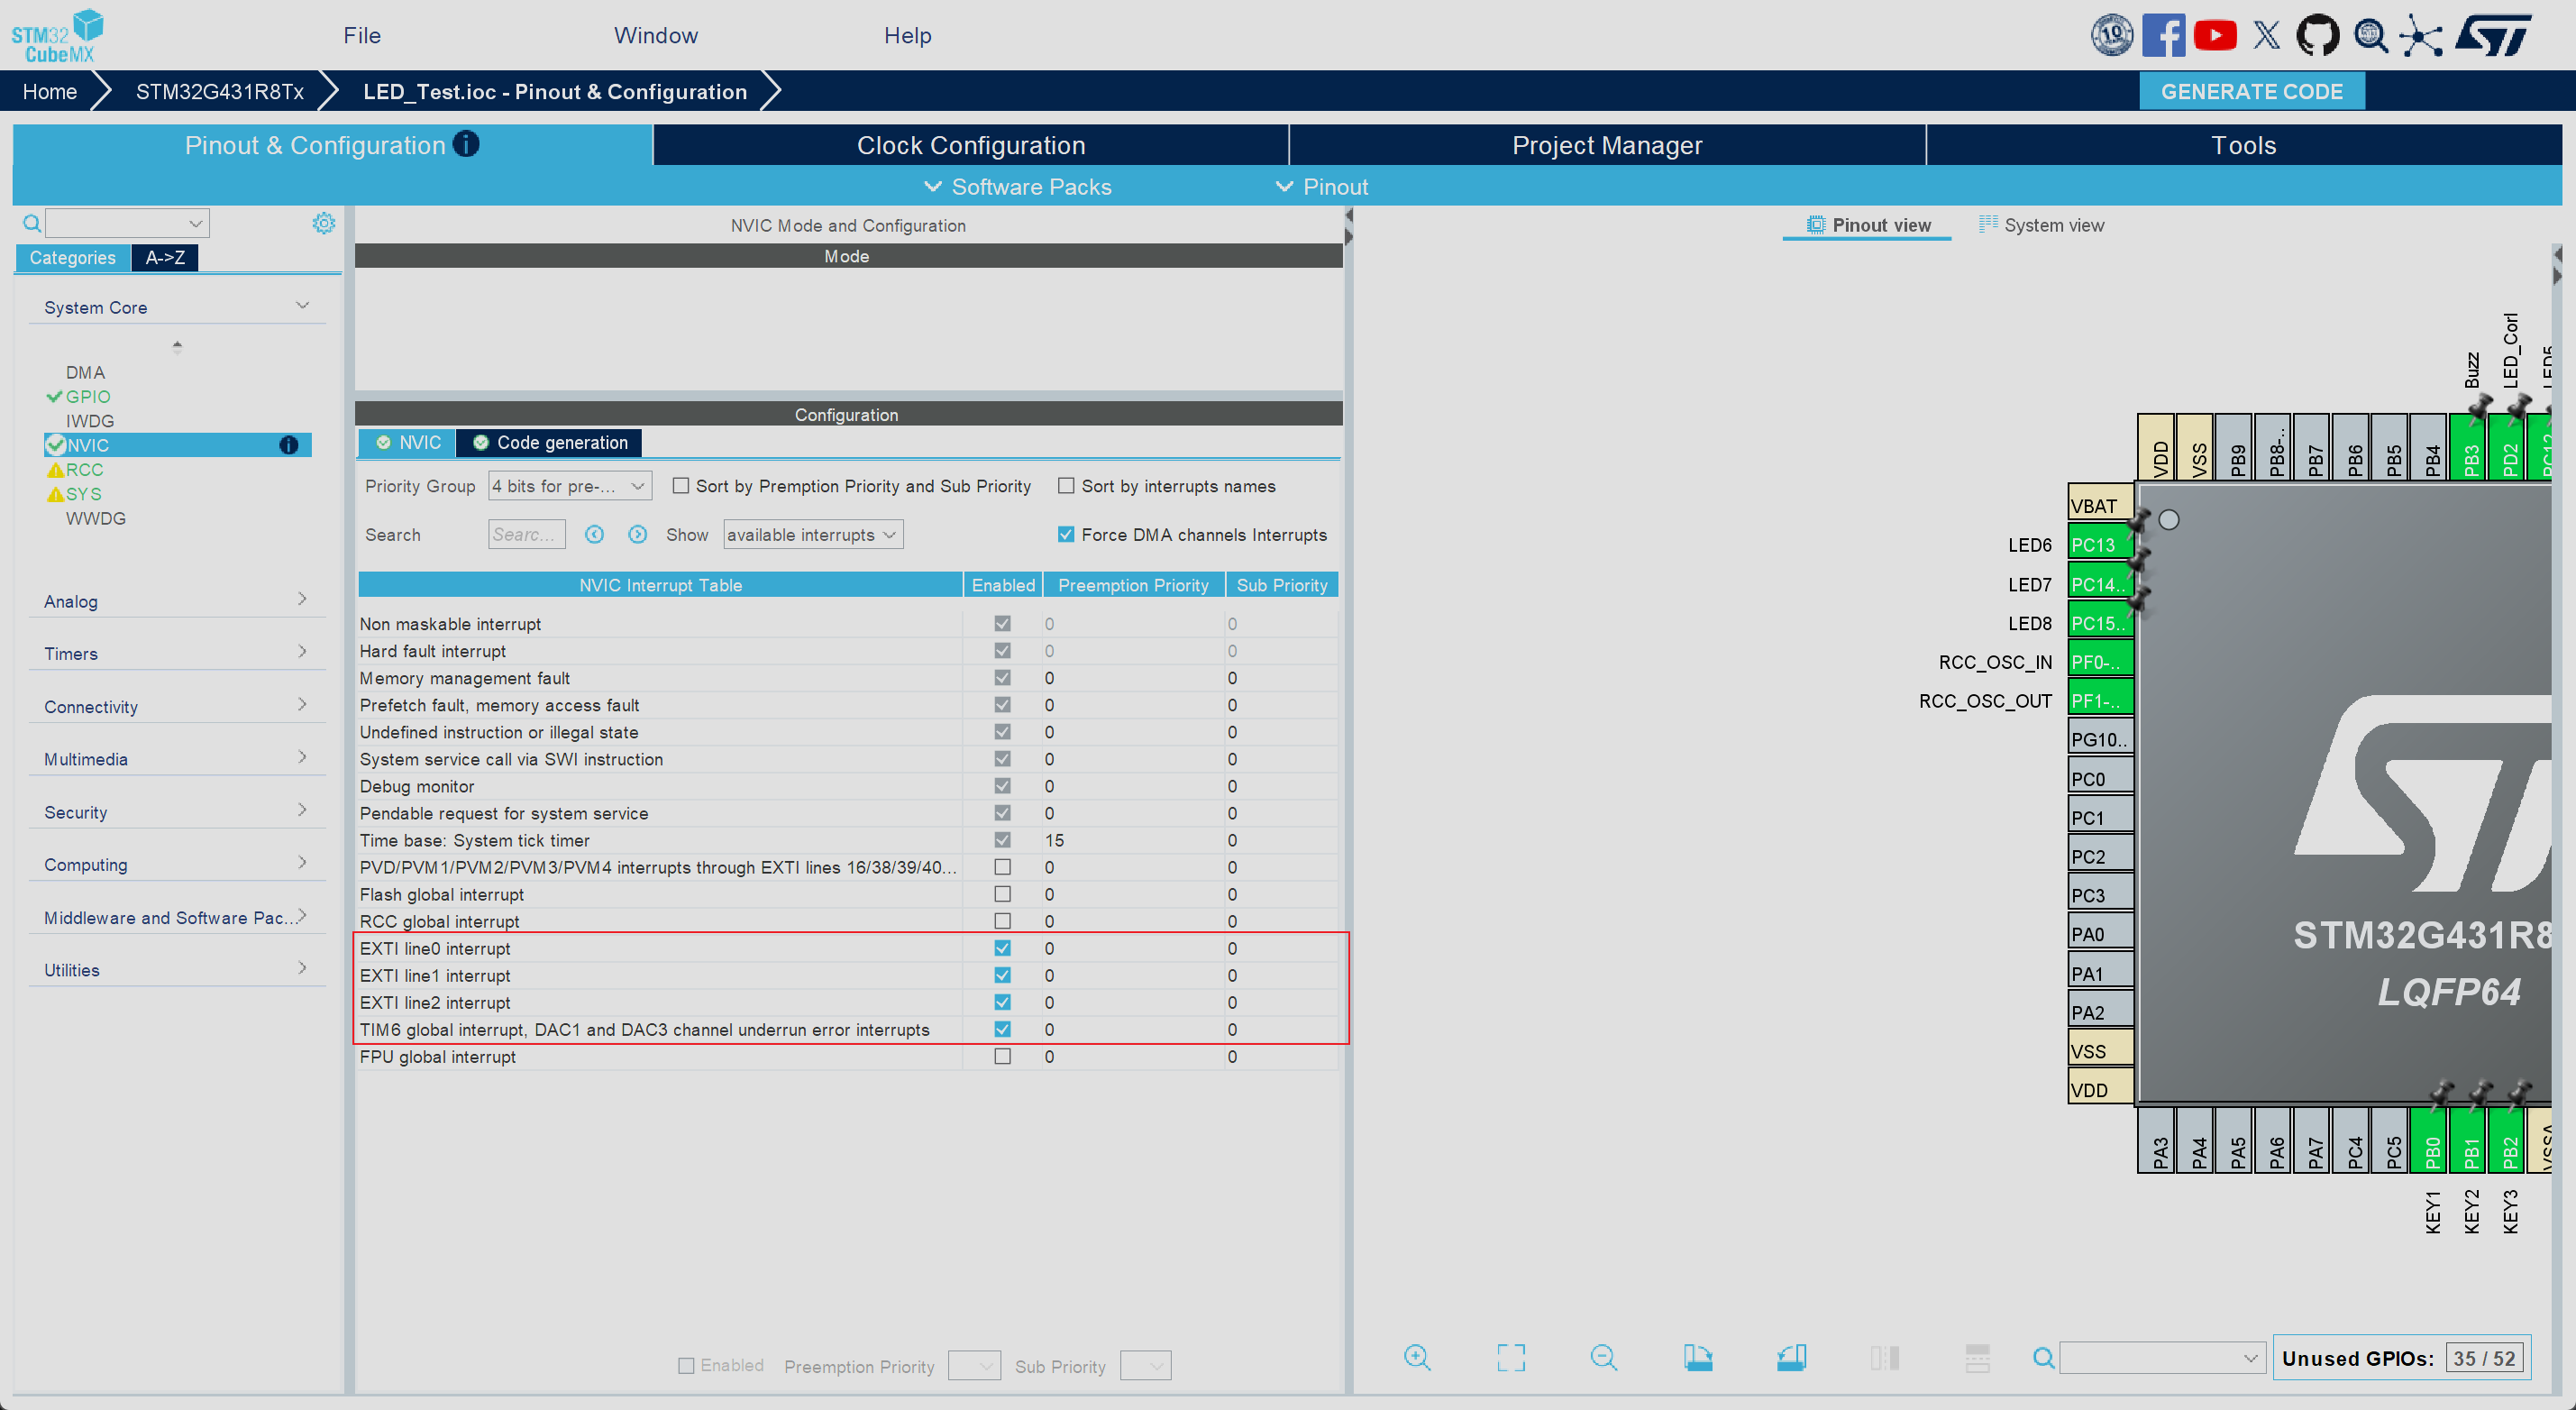2576x1410 pixels.
Task: Click the NVIC search input field
Action: (x=526, y=535)
